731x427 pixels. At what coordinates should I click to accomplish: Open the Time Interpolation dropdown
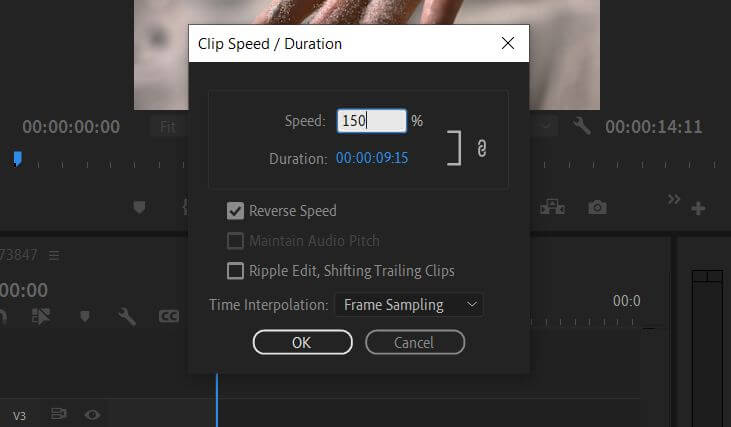(408, 305)
